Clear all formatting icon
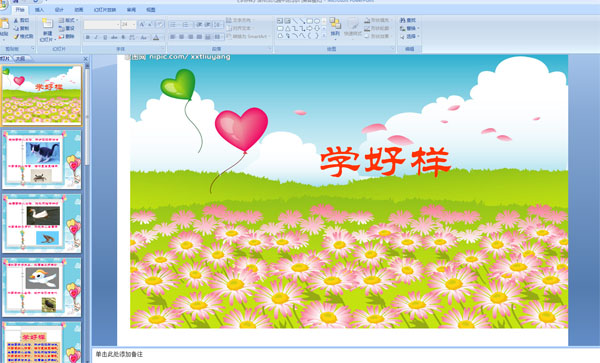 (160, 24)
